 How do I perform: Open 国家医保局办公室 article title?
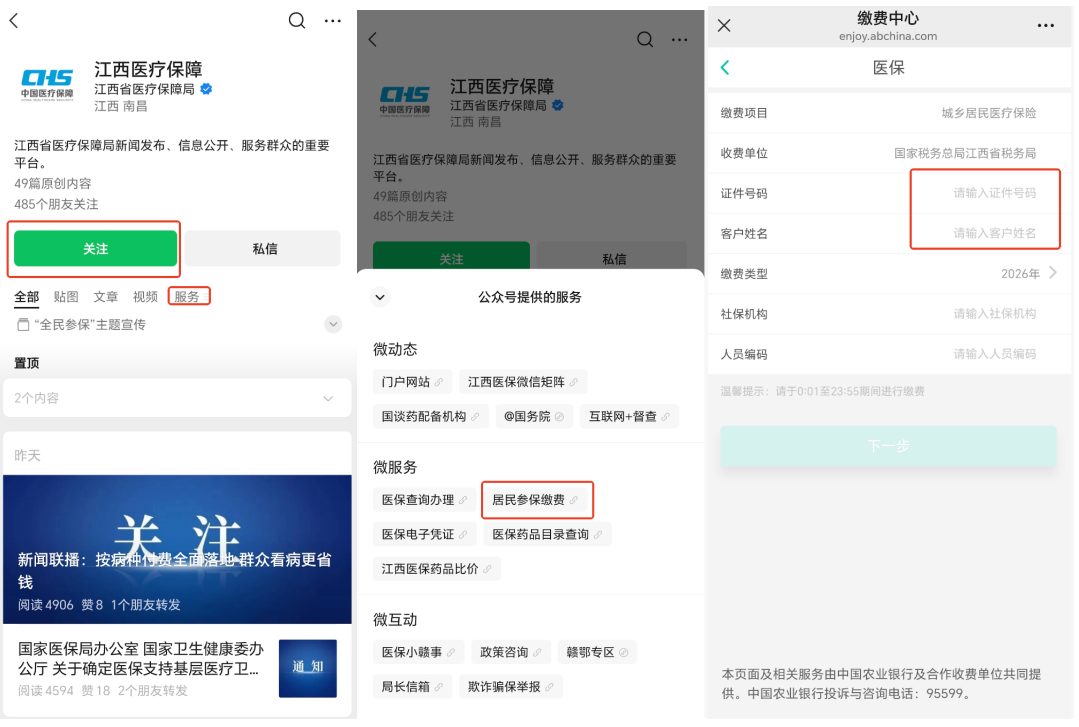coord(140,658)
